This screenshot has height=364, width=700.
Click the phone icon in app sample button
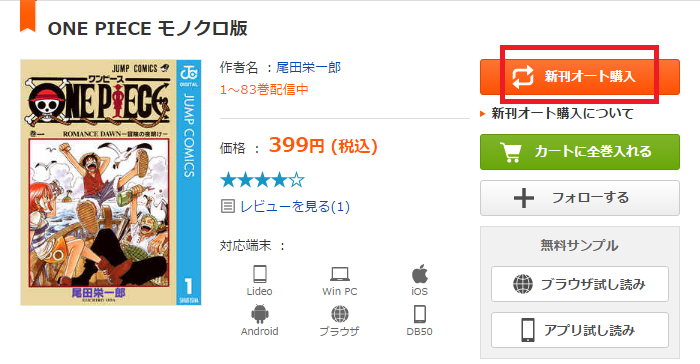click(528, 330)
